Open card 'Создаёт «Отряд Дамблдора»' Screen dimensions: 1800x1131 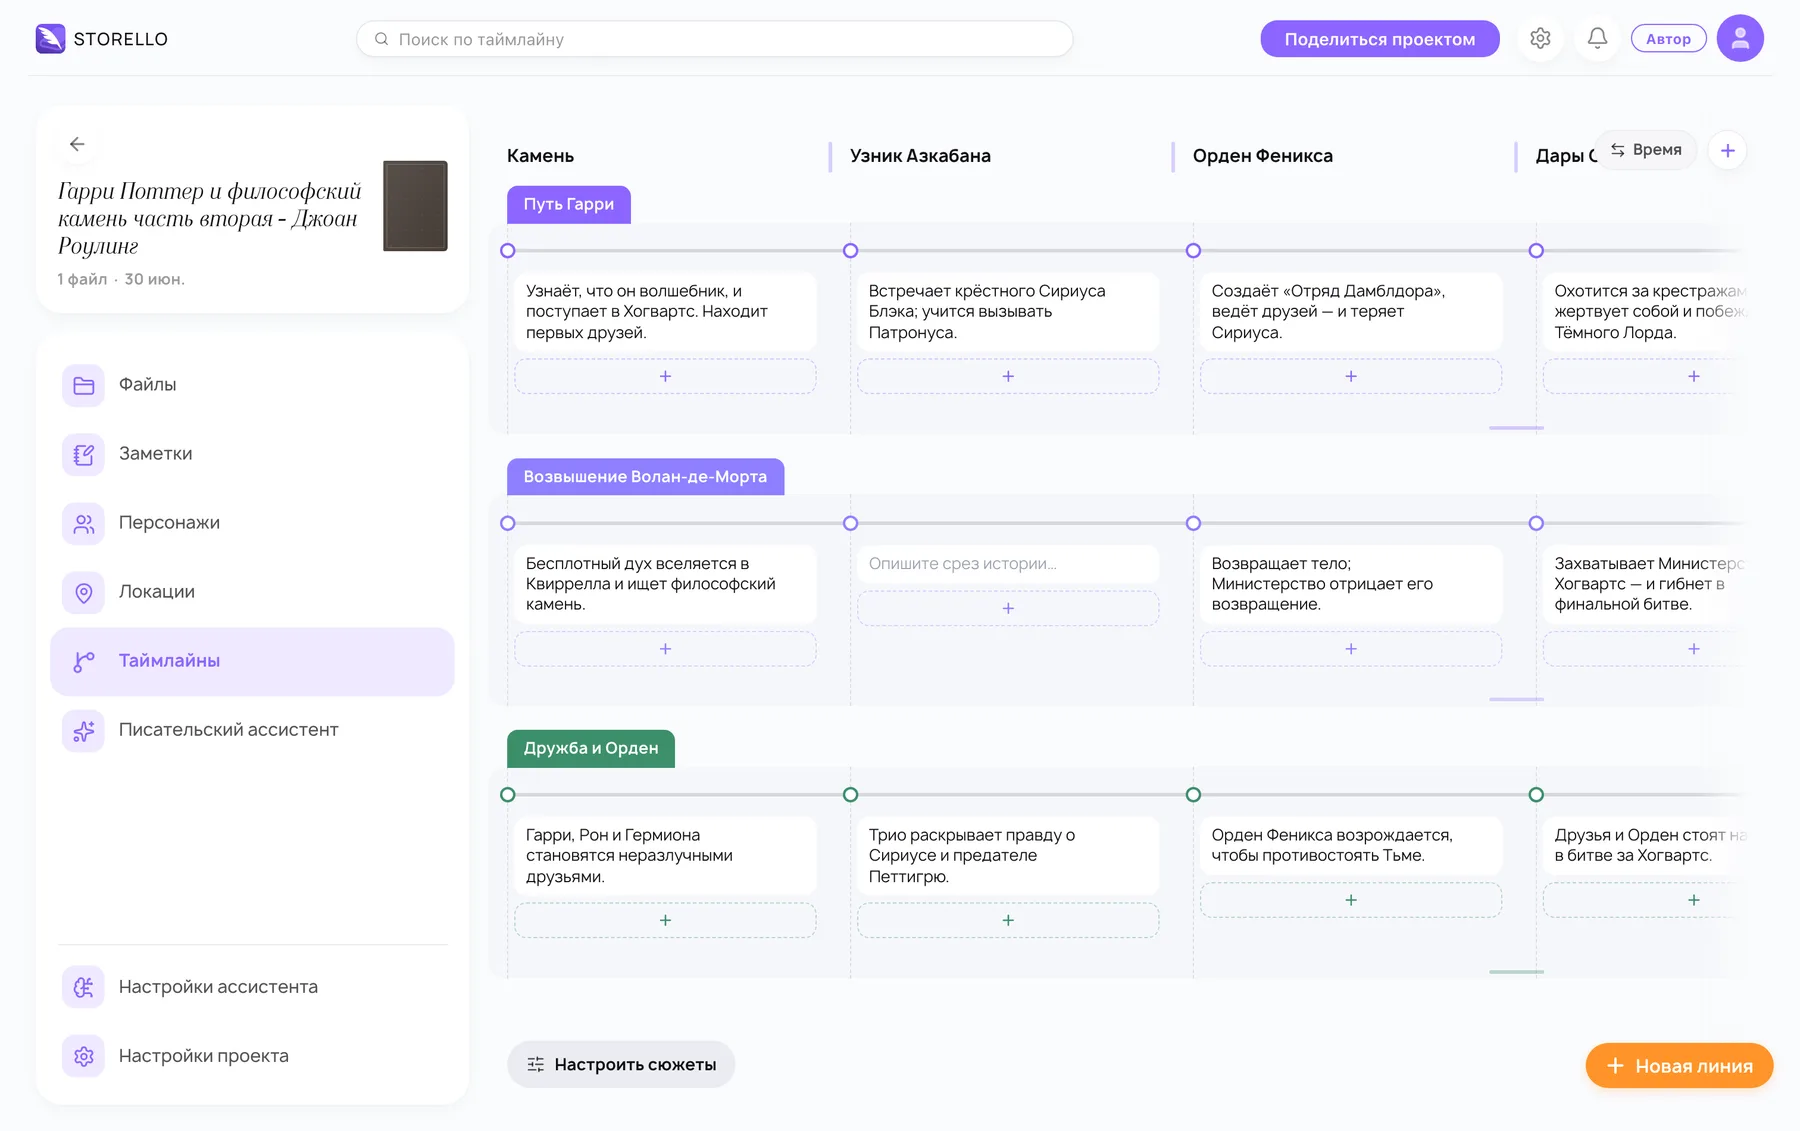(1351, 312)
